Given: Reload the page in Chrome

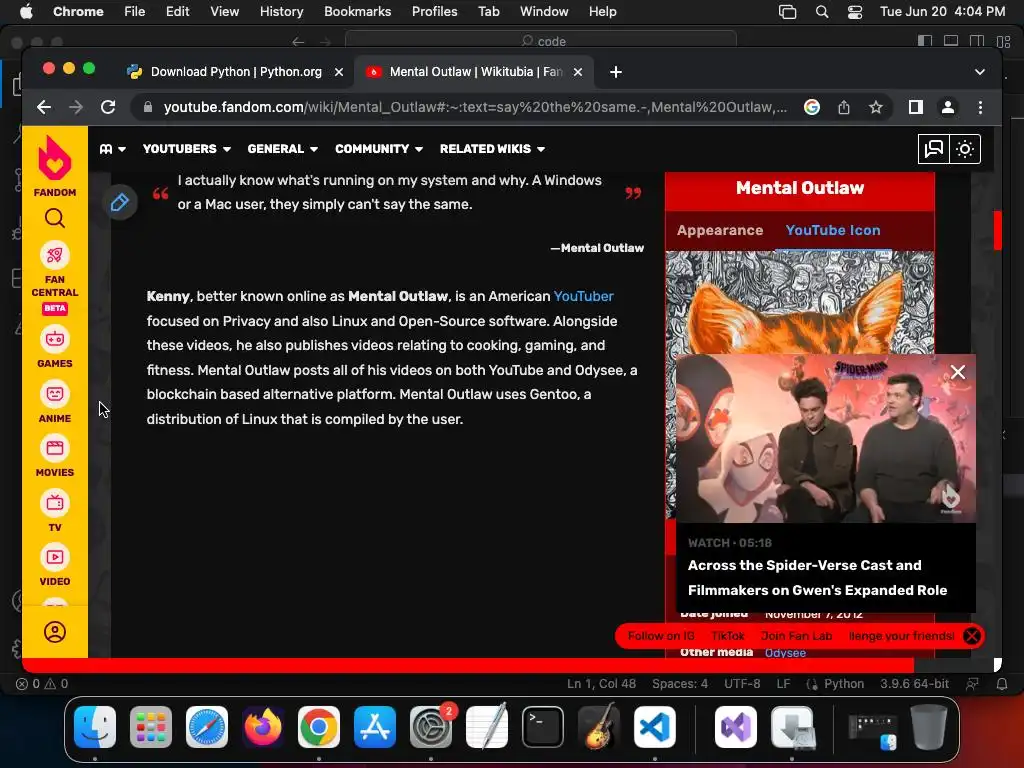Looking at the screenshot, I should (108, 107).
